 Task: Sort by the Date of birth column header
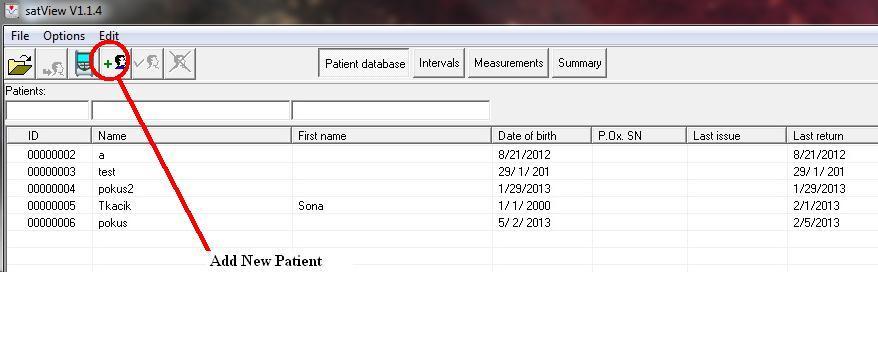click(541, 136)
